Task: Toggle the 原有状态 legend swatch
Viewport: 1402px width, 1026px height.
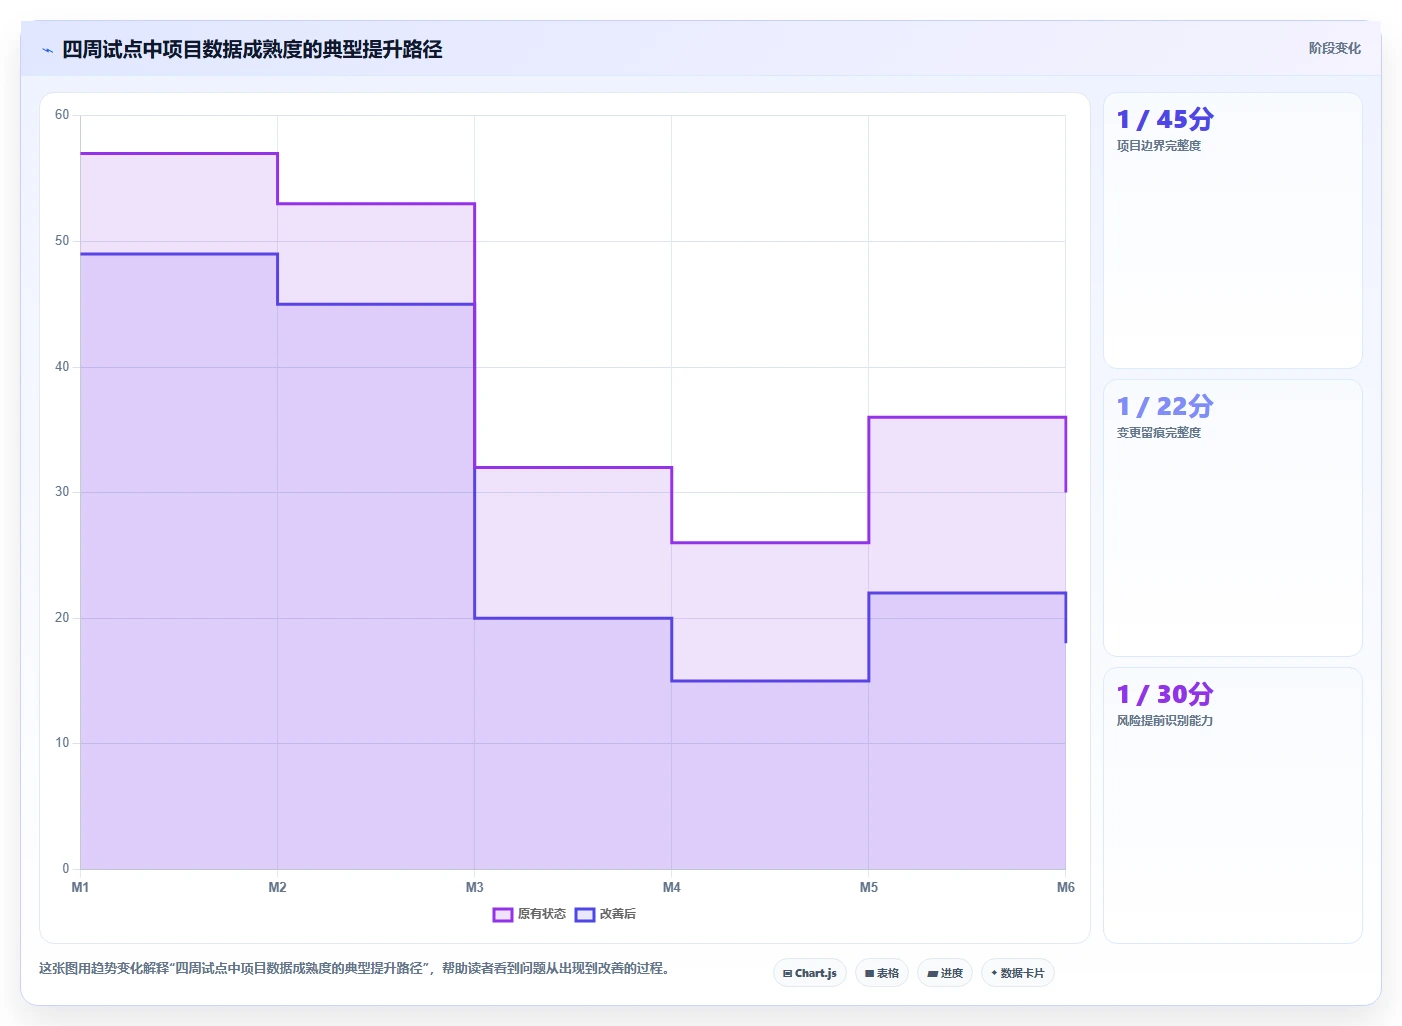Action: pos(503,914)
